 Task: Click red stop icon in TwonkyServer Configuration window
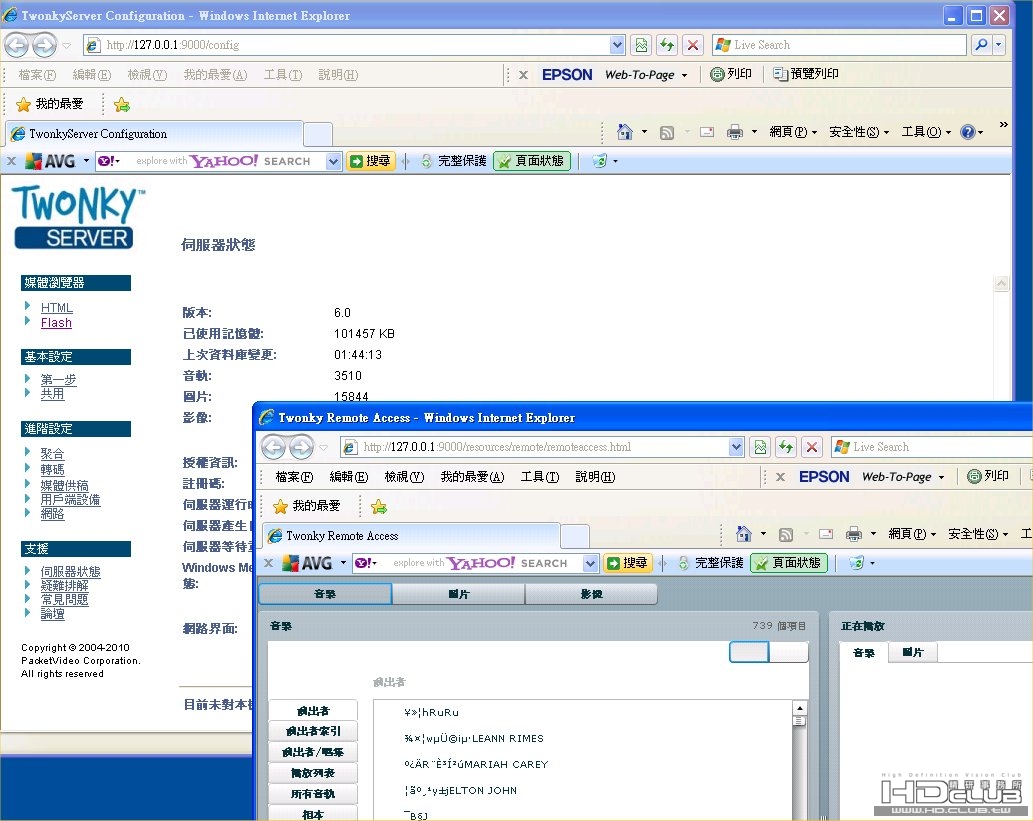click(x=692, y=45)
